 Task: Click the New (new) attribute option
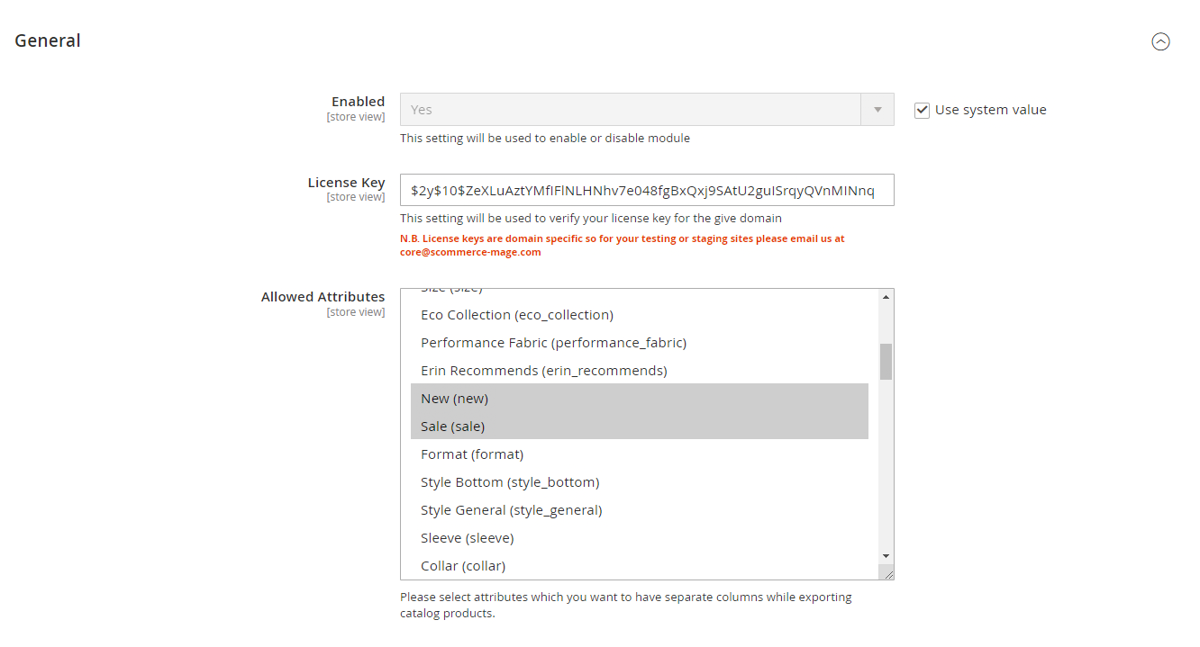(455, 398)
